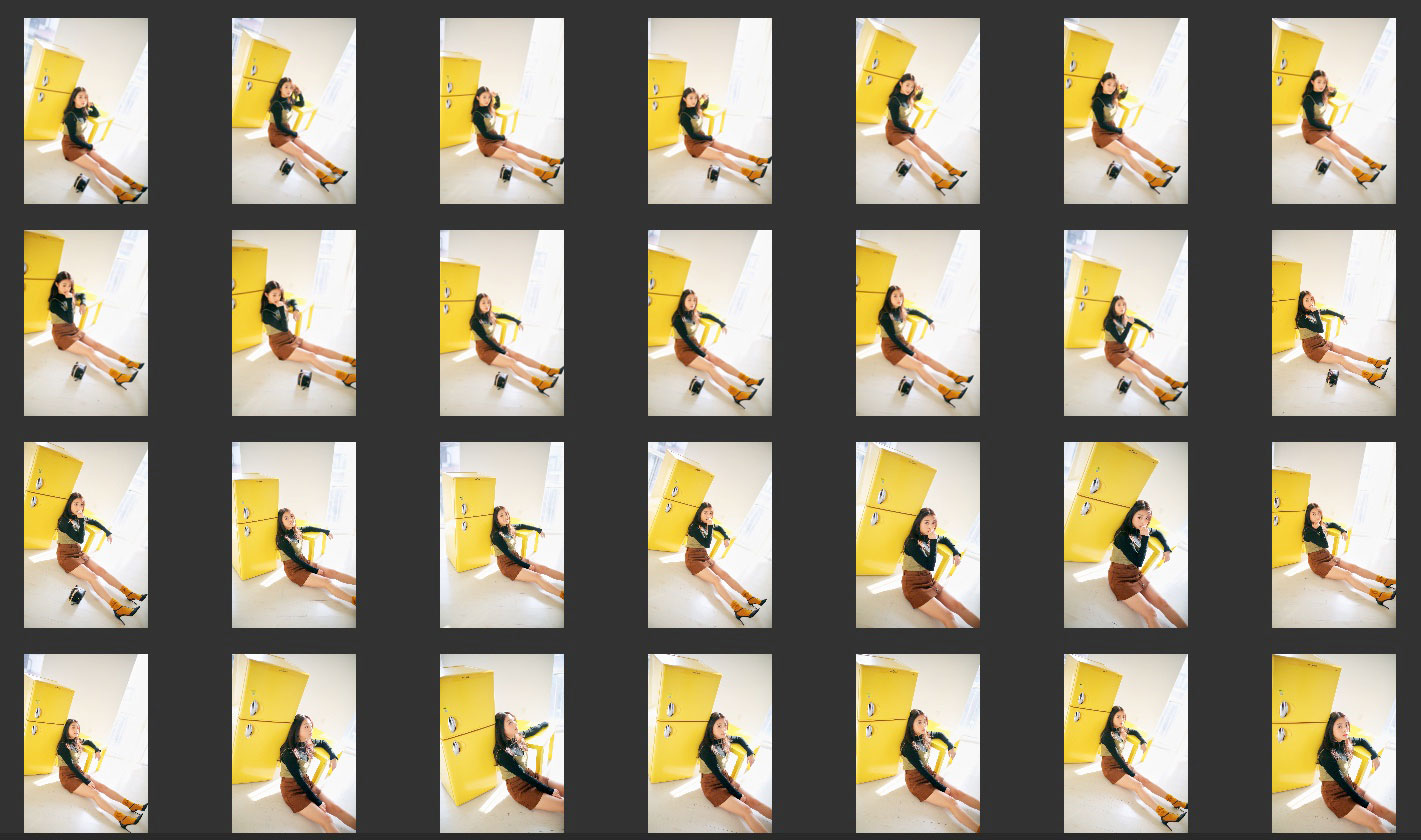Open the sixth photo in the third row

coord(1126,535)
